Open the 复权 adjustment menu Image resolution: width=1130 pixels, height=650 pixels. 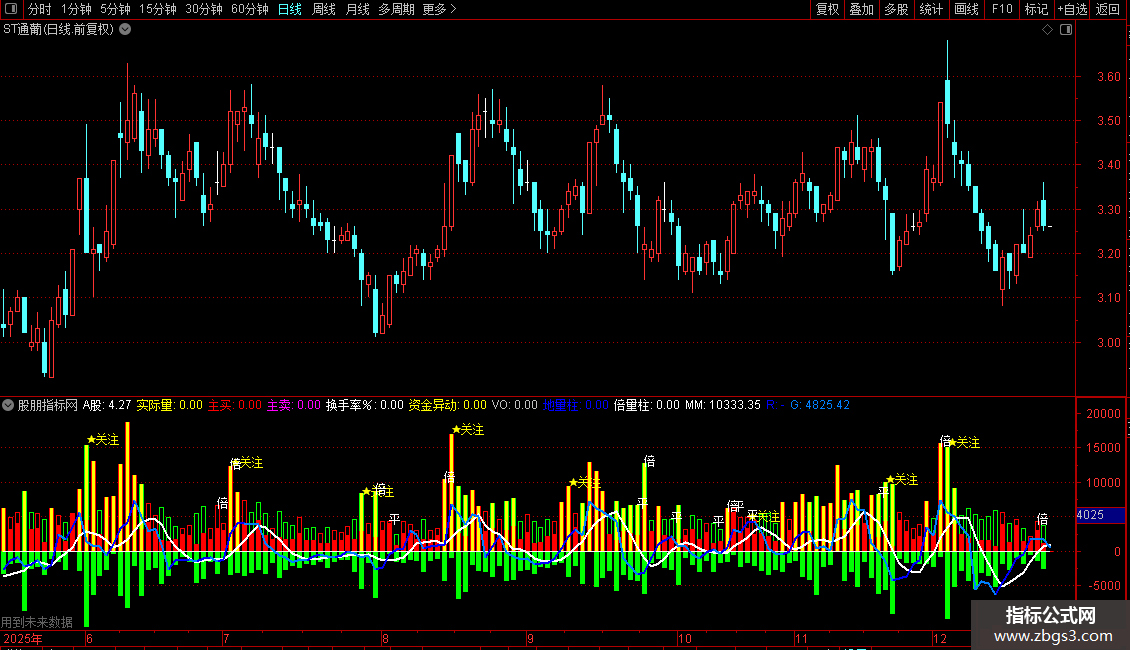(827, 9)
